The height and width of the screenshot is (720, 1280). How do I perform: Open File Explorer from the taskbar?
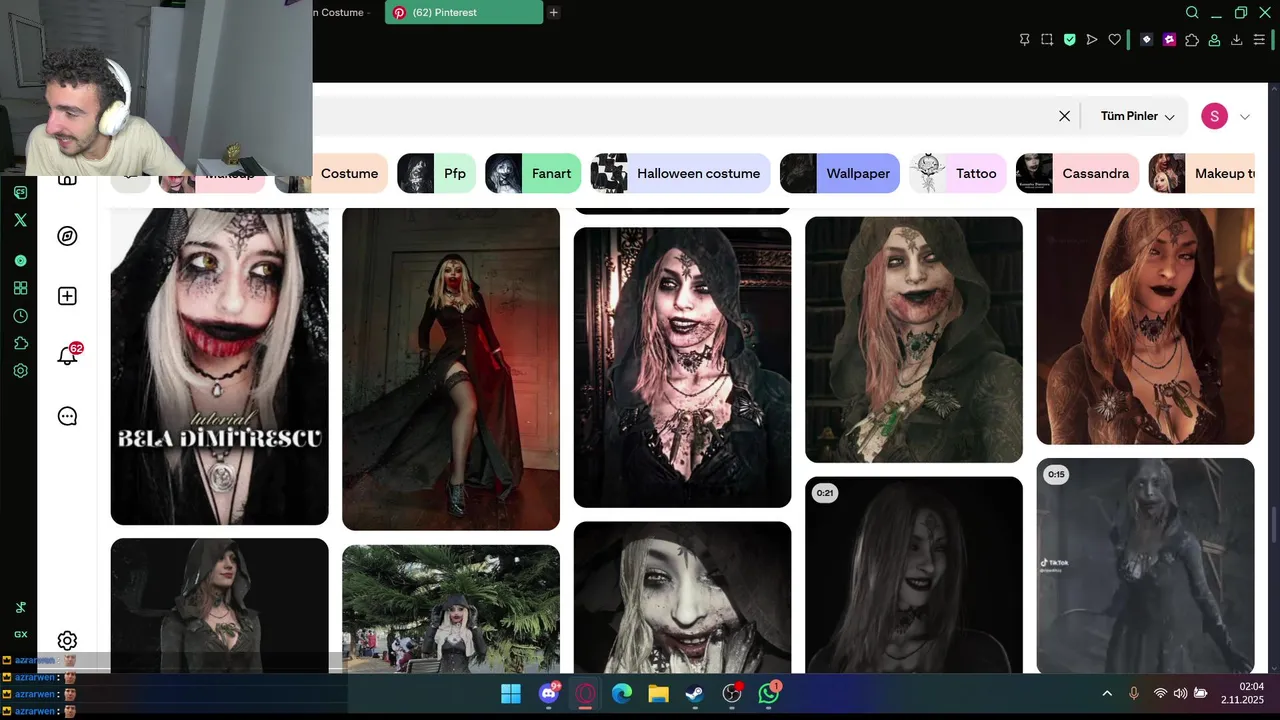[658, 693]
